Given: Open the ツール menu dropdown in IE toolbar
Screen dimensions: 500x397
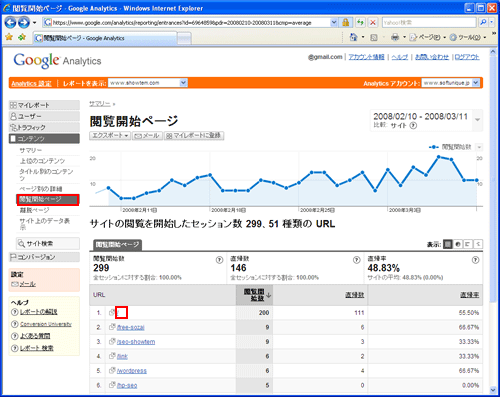Looking at the screenshot, I should (468, 37).
